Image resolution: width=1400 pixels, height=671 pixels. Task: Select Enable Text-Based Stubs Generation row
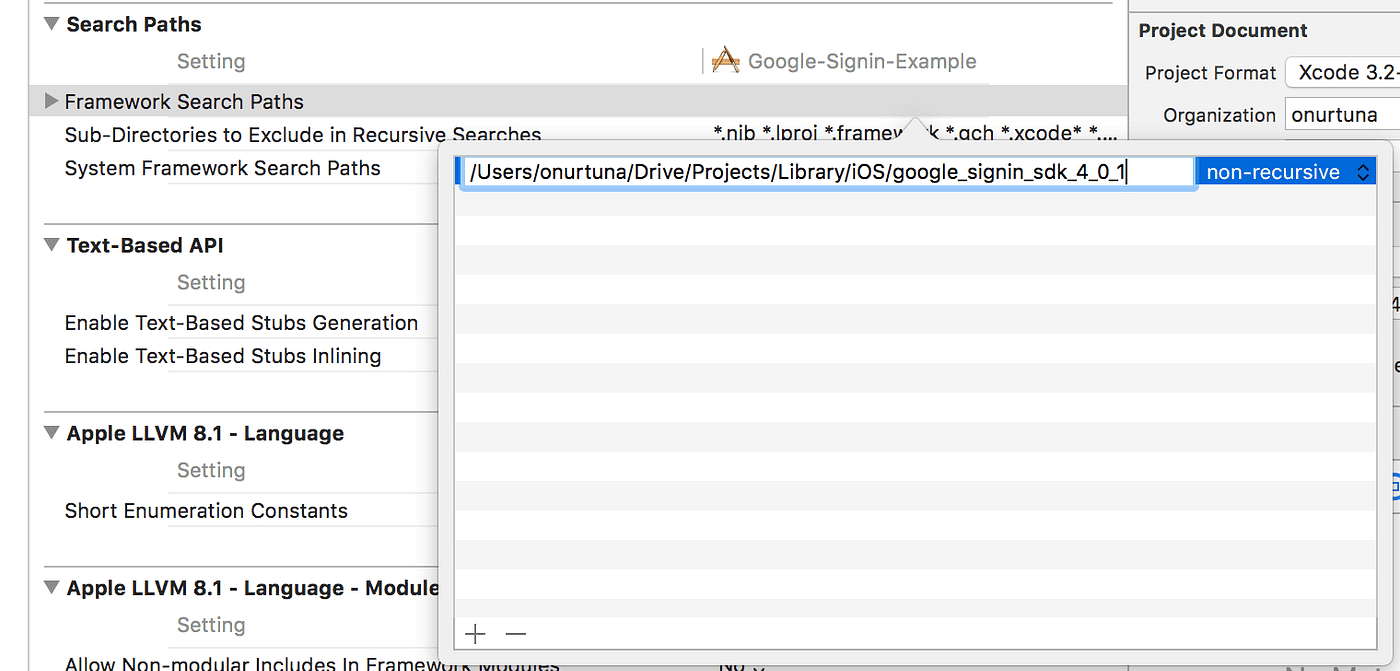click(241, 323)
